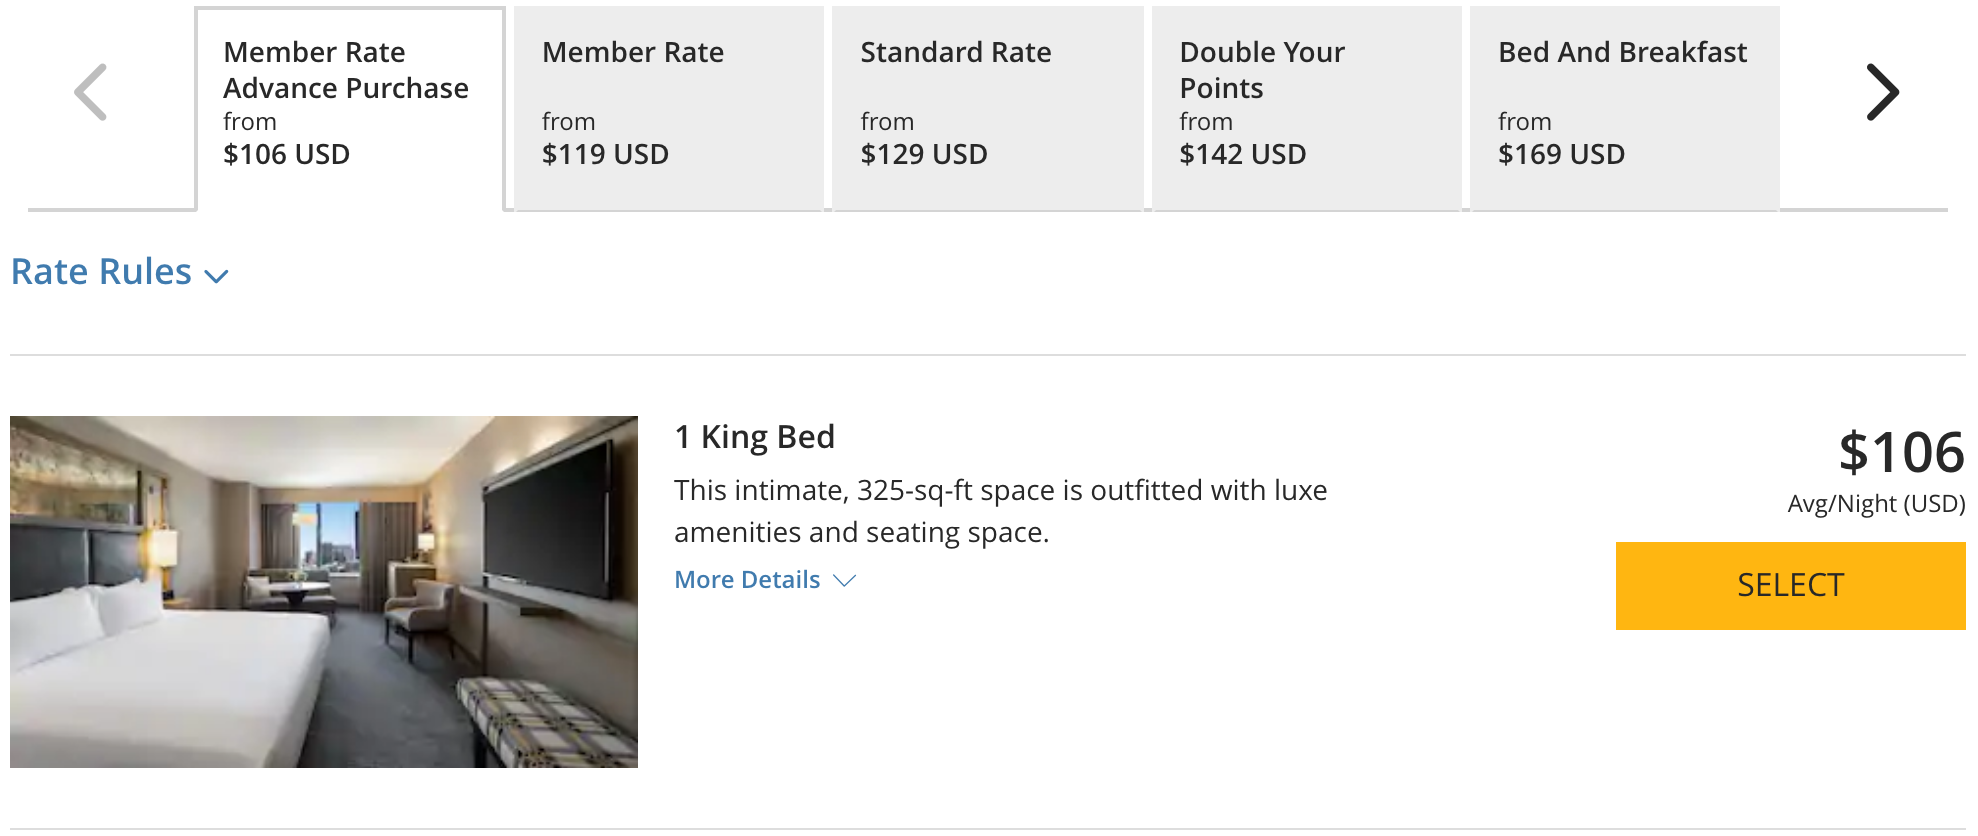
Task: Click the $169 USD price label
Action: pos(1561,155)
